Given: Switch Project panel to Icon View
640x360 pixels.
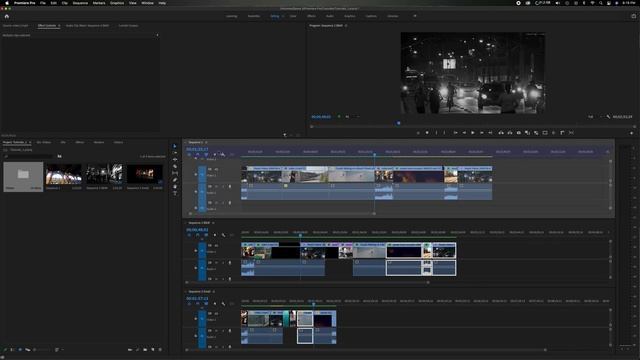Looking at the screenshot, I should 20,350.
